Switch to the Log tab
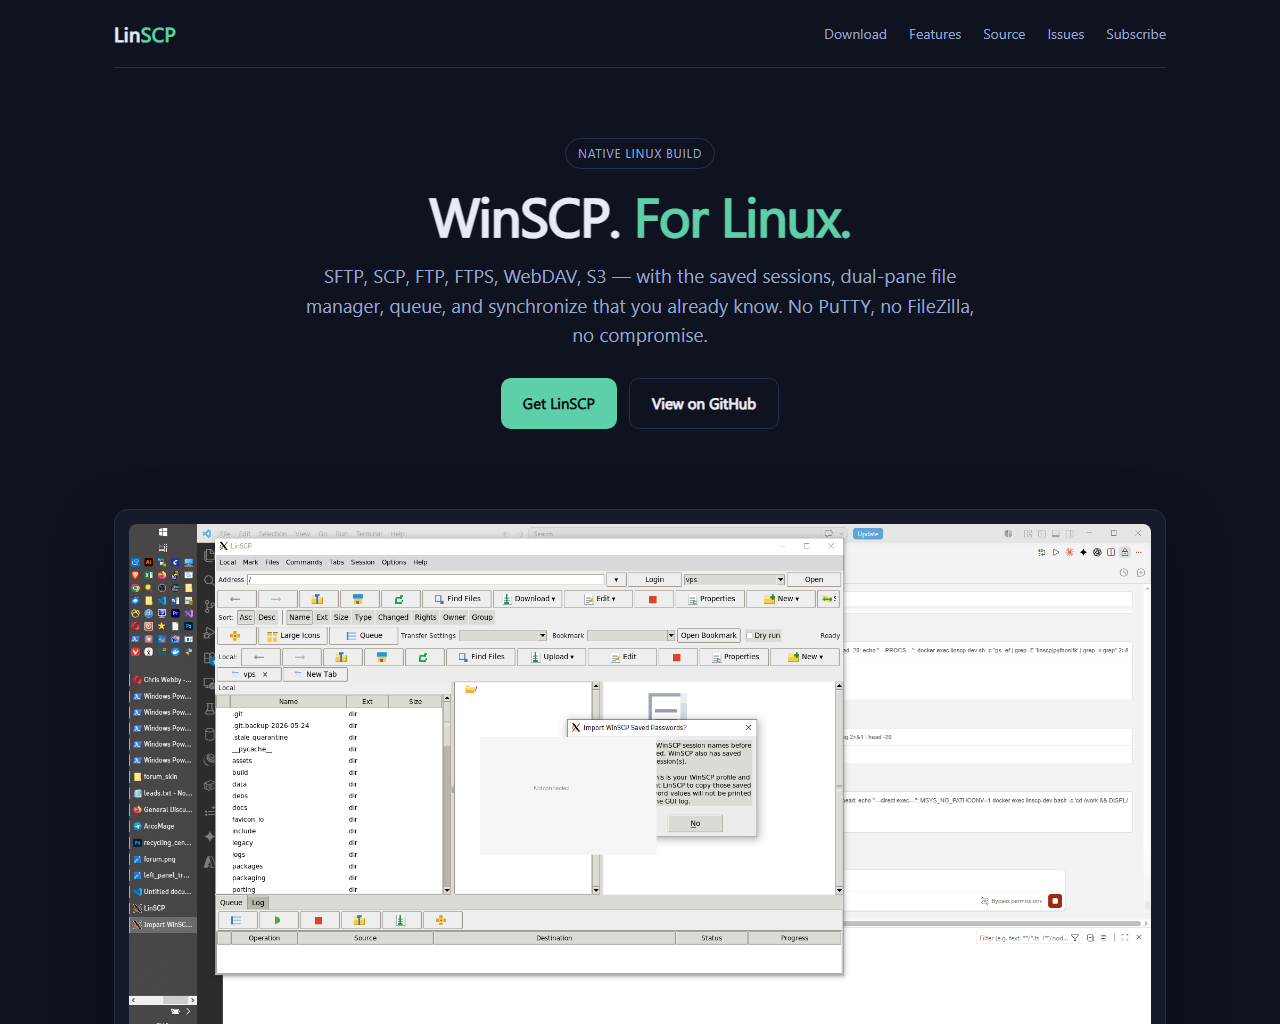Image resolution: width=1280 pixels, height=1024 pixels. (x=258, y=902)
